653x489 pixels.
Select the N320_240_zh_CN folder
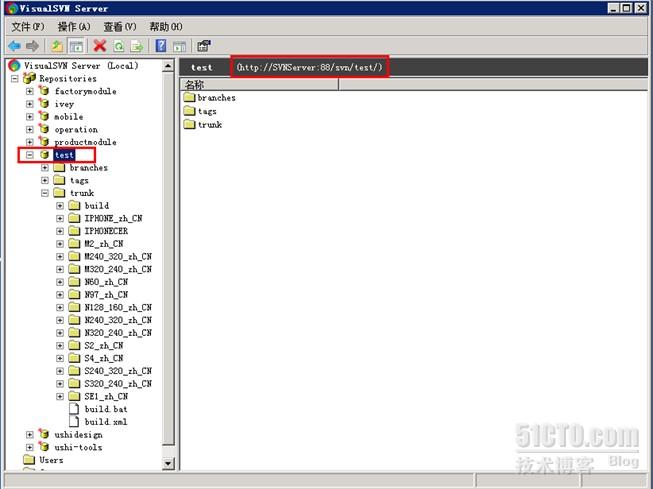118,332
